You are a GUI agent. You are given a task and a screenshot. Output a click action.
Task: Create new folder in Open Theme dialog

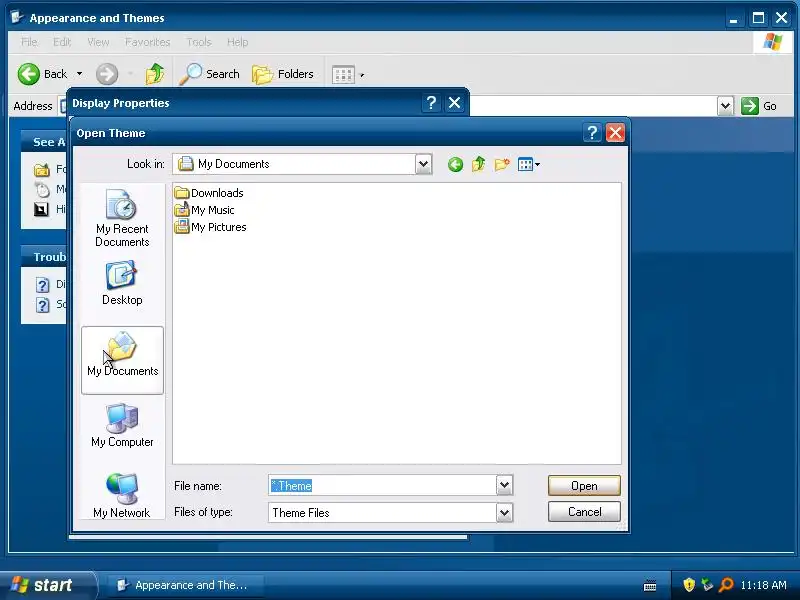[x=502, y=164]
